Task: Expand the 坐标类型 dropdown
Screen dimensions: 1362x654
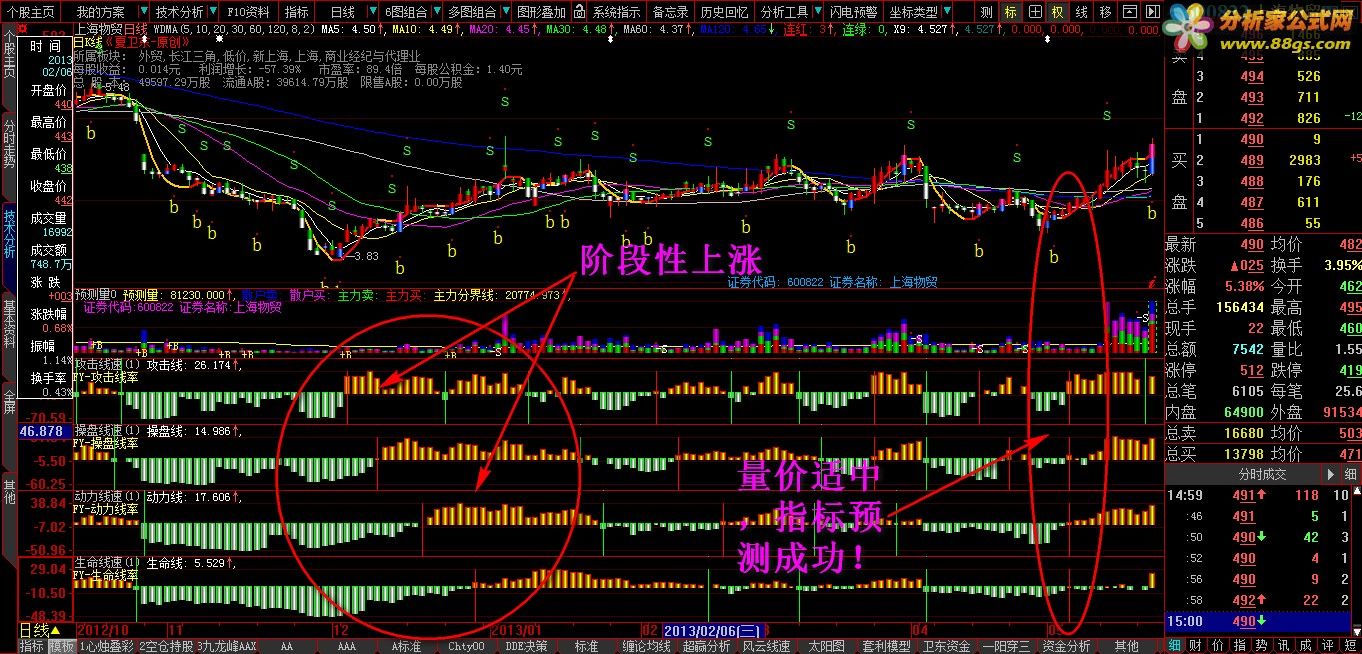Action: (917, 12)
